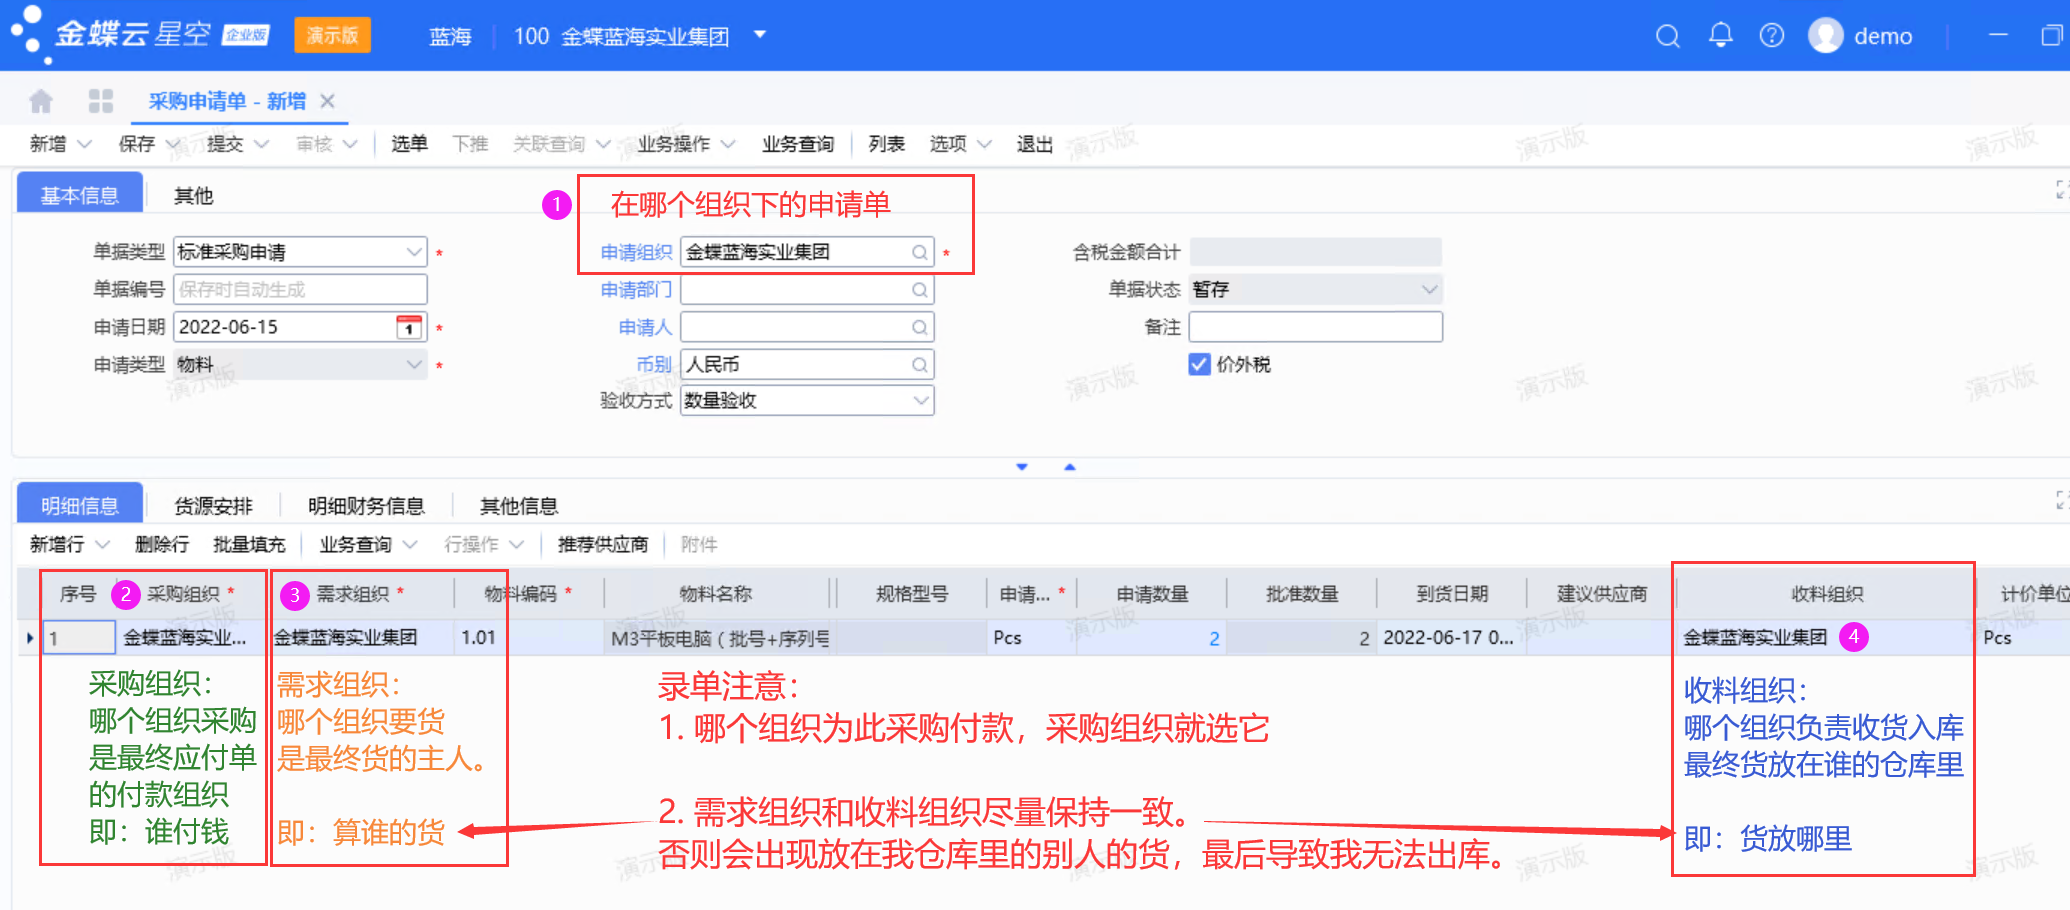Switch to the 货源安排 tab
The image size is (2070, 910).
tap(213, 506)
